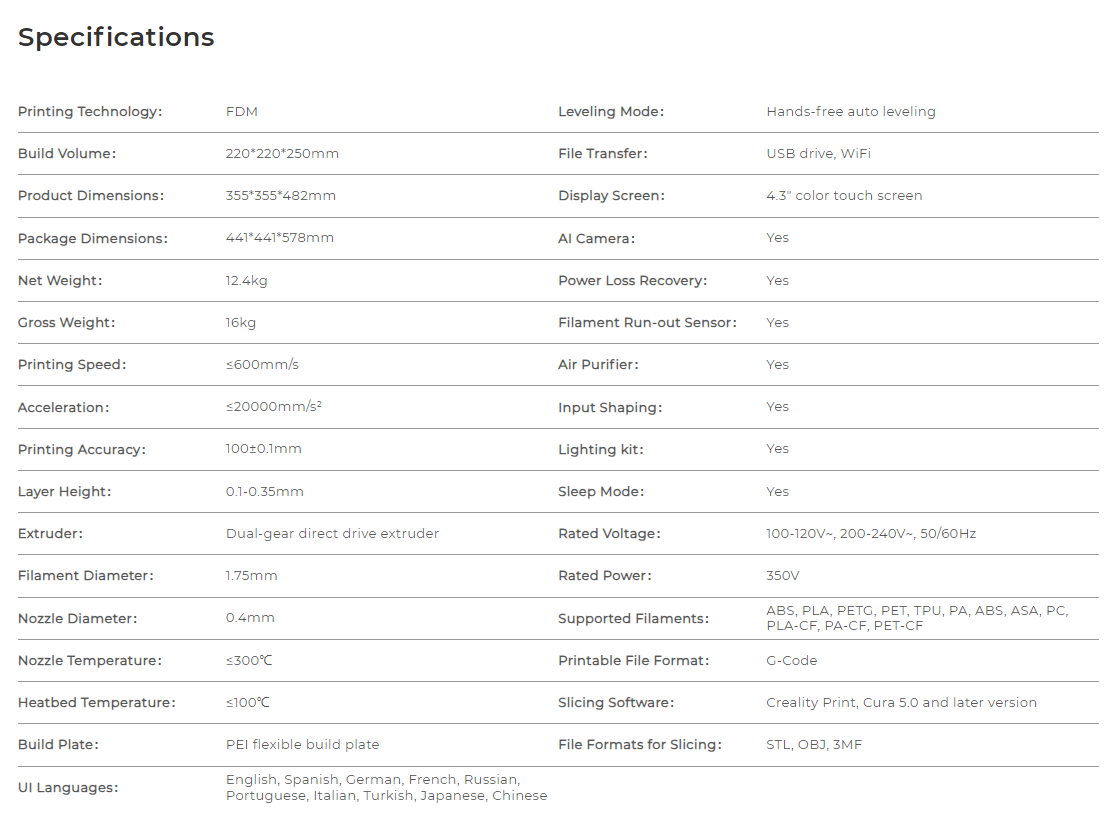Select the Nozzle Temperature ≤300℃ value
Viewport: 1120px width, 826px height.
(249, 660)
